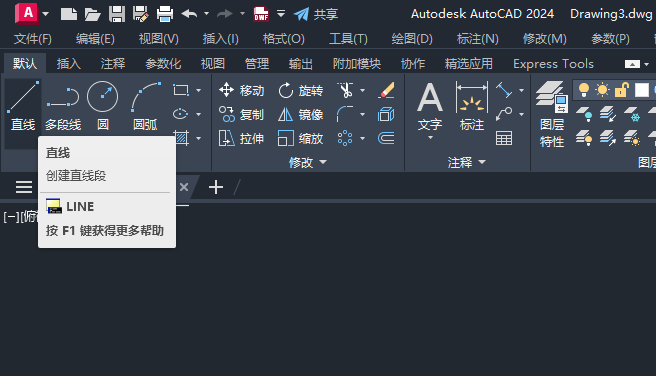The height and width of the screenshot is (376, 656).
Task: Expand the 注释 panel flyout
Action: (467, 162)
